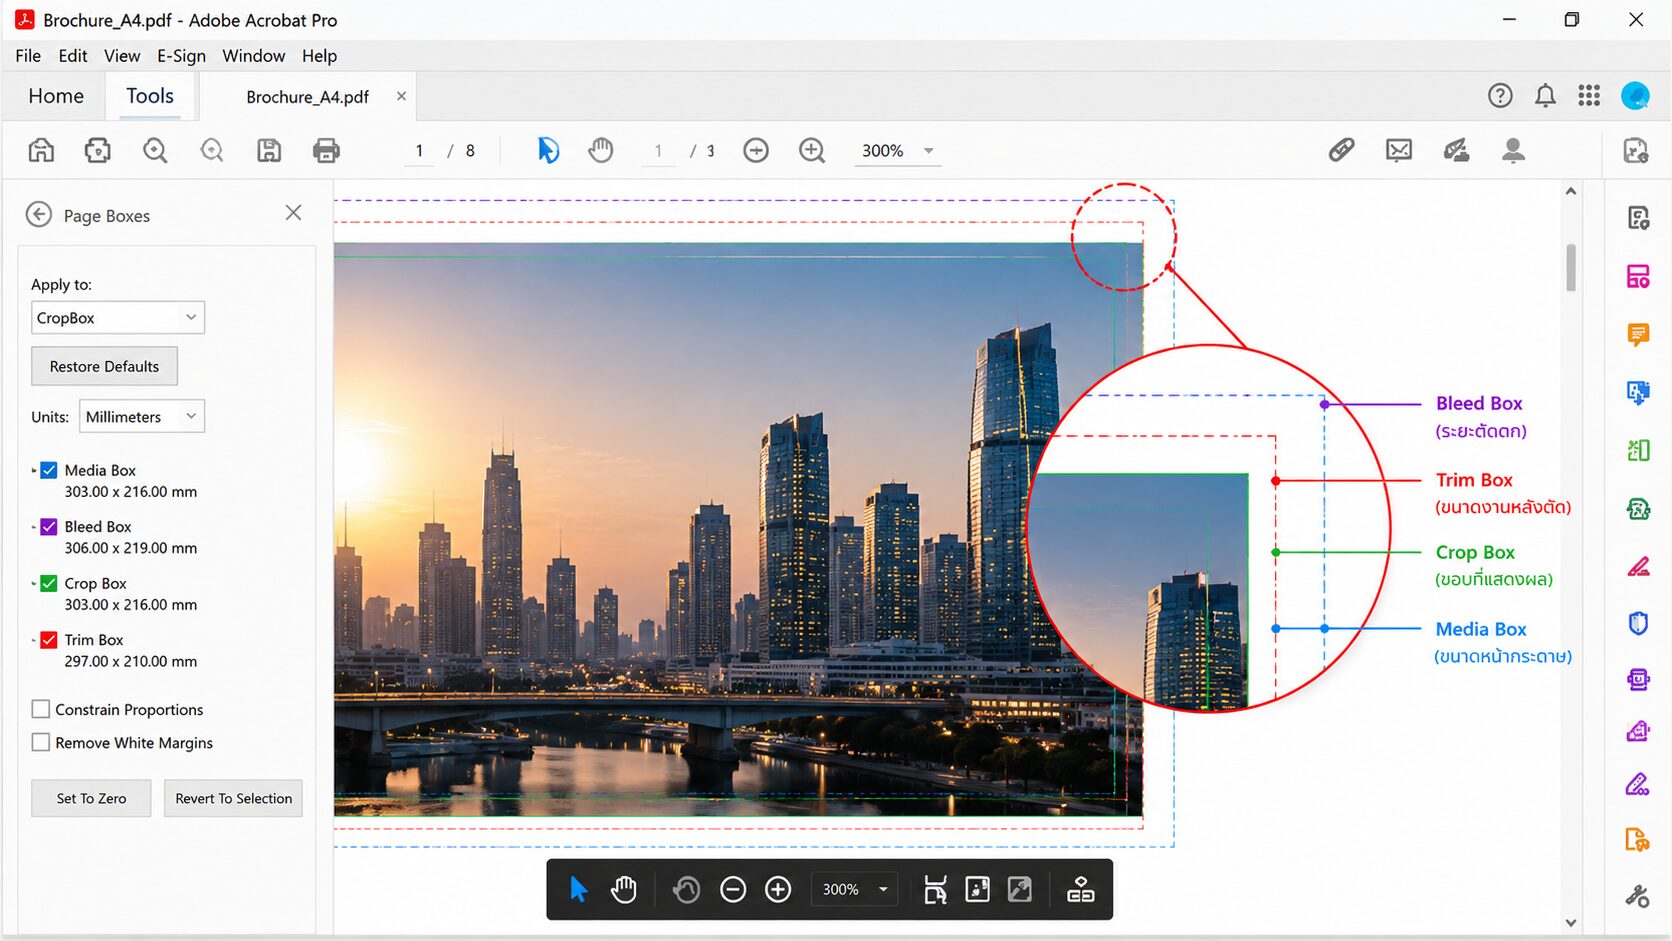Viewport: 1672px width, 941px height.
Task: Uncheck the Bleed Box checkbox
Action: tap(48, 526)
